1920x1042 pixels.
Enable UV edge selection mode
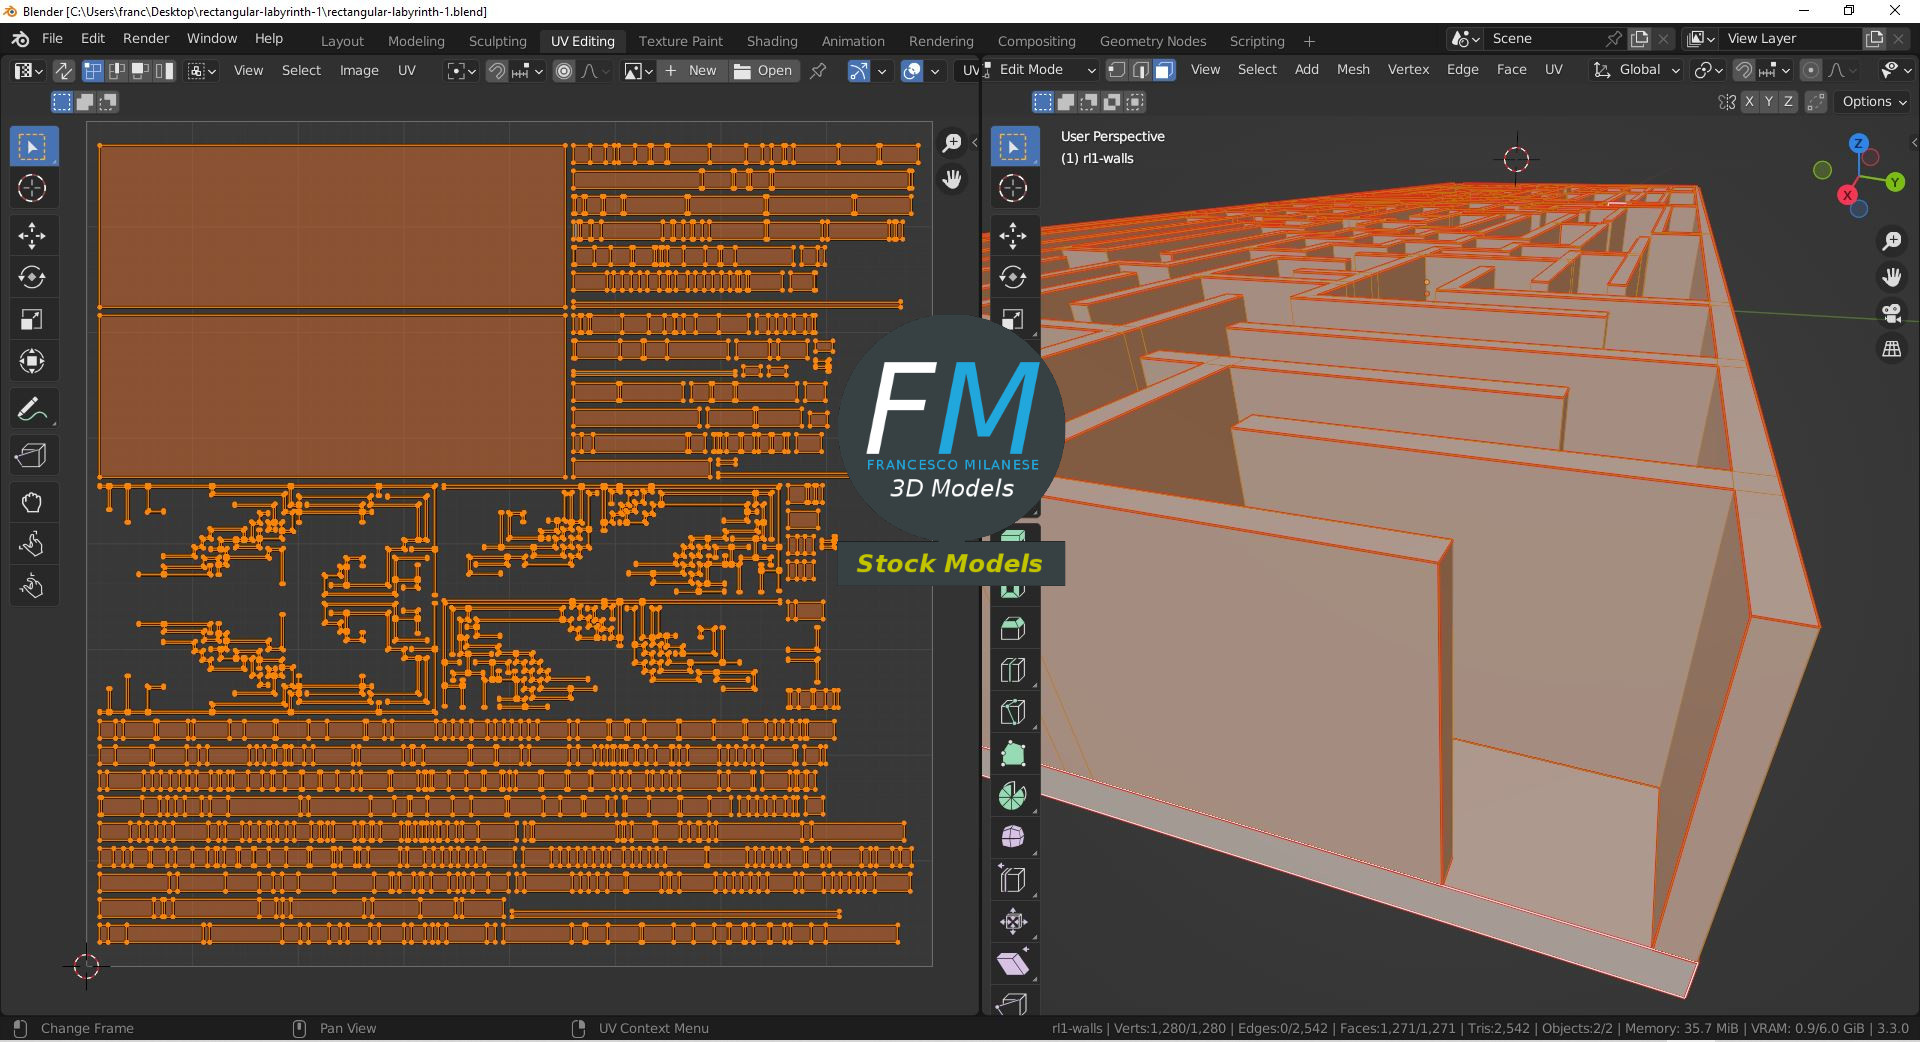[116, 71]
